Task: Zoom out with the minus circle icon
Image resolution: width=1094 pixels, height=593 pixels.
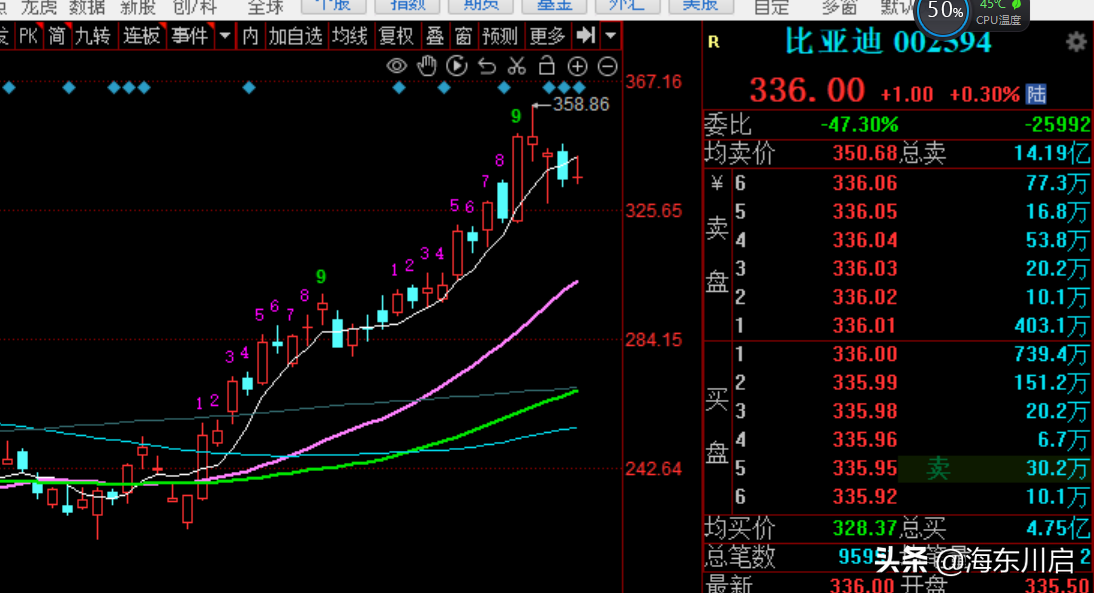Action: 608,66
